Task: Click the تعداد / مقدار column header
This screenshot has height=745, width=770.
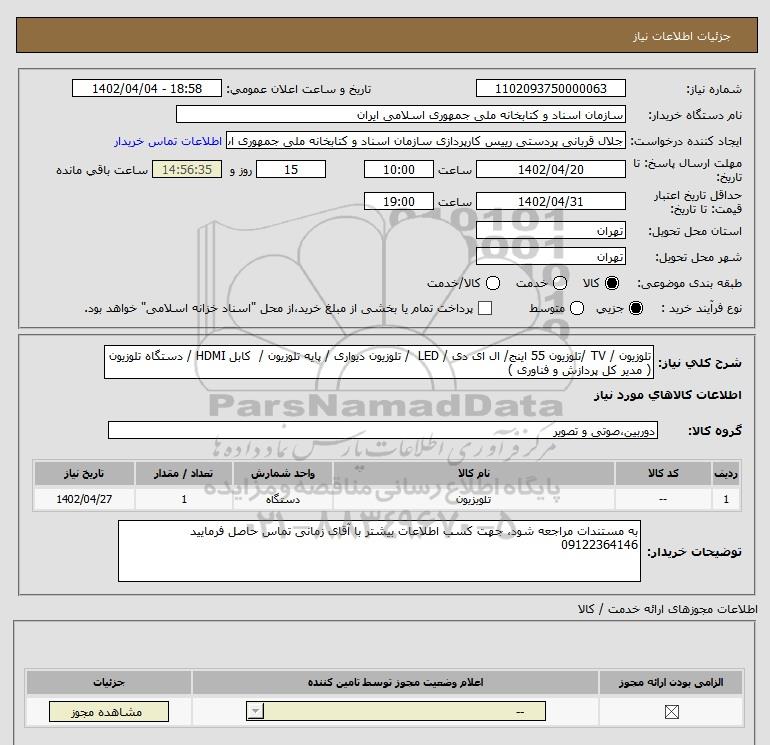Action: 184,473
